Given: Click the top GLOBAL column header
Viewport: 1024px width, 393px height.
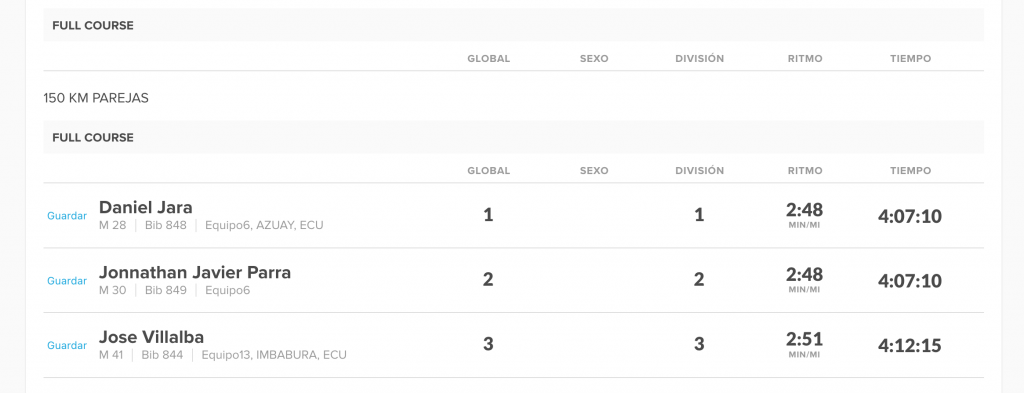Looking at the screenshot, I should click(488, 59).
